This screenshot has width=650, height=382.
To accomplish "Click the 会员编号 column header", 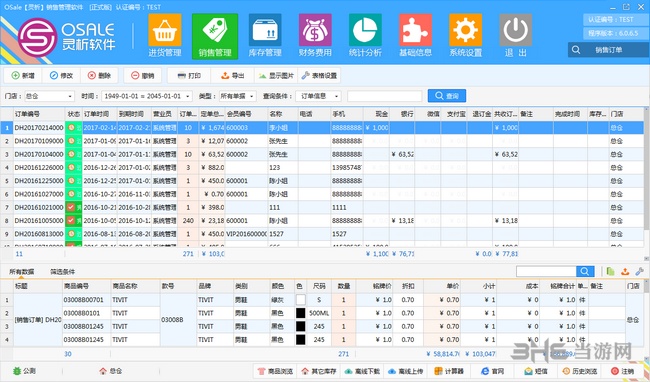I will click(x=246, y=114).
